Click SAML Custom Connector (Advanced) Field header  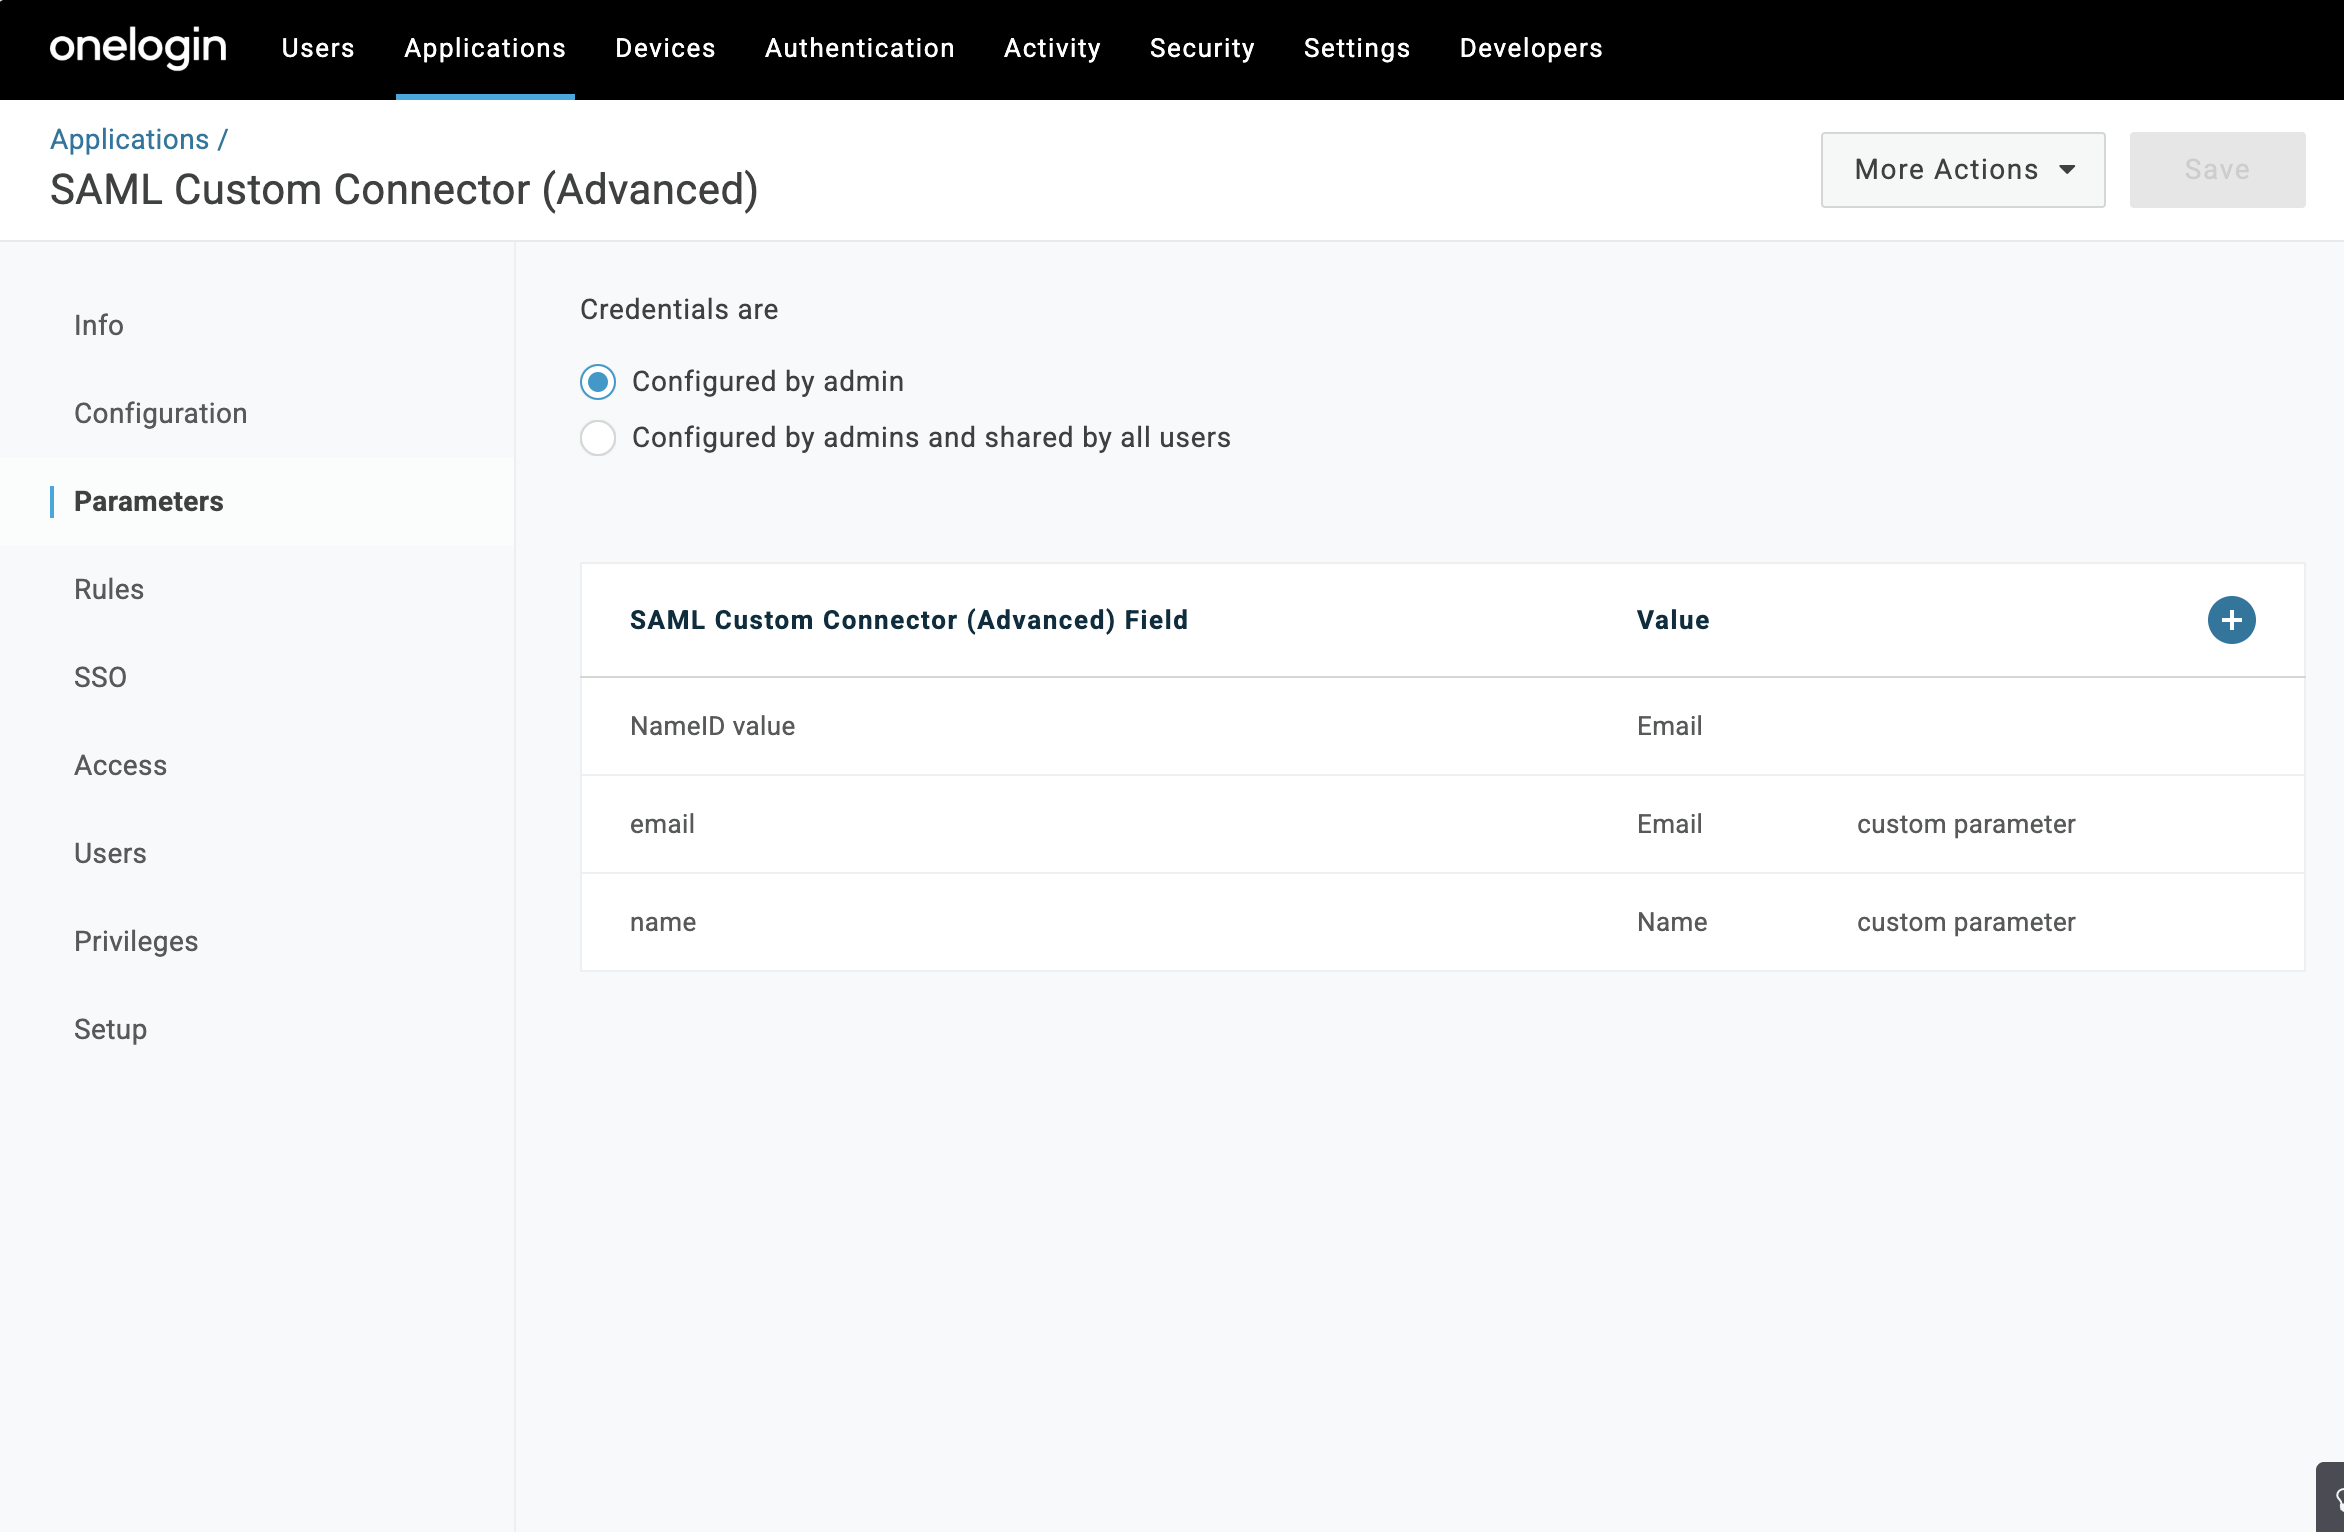pyautogui.click(x=909, y=620)
